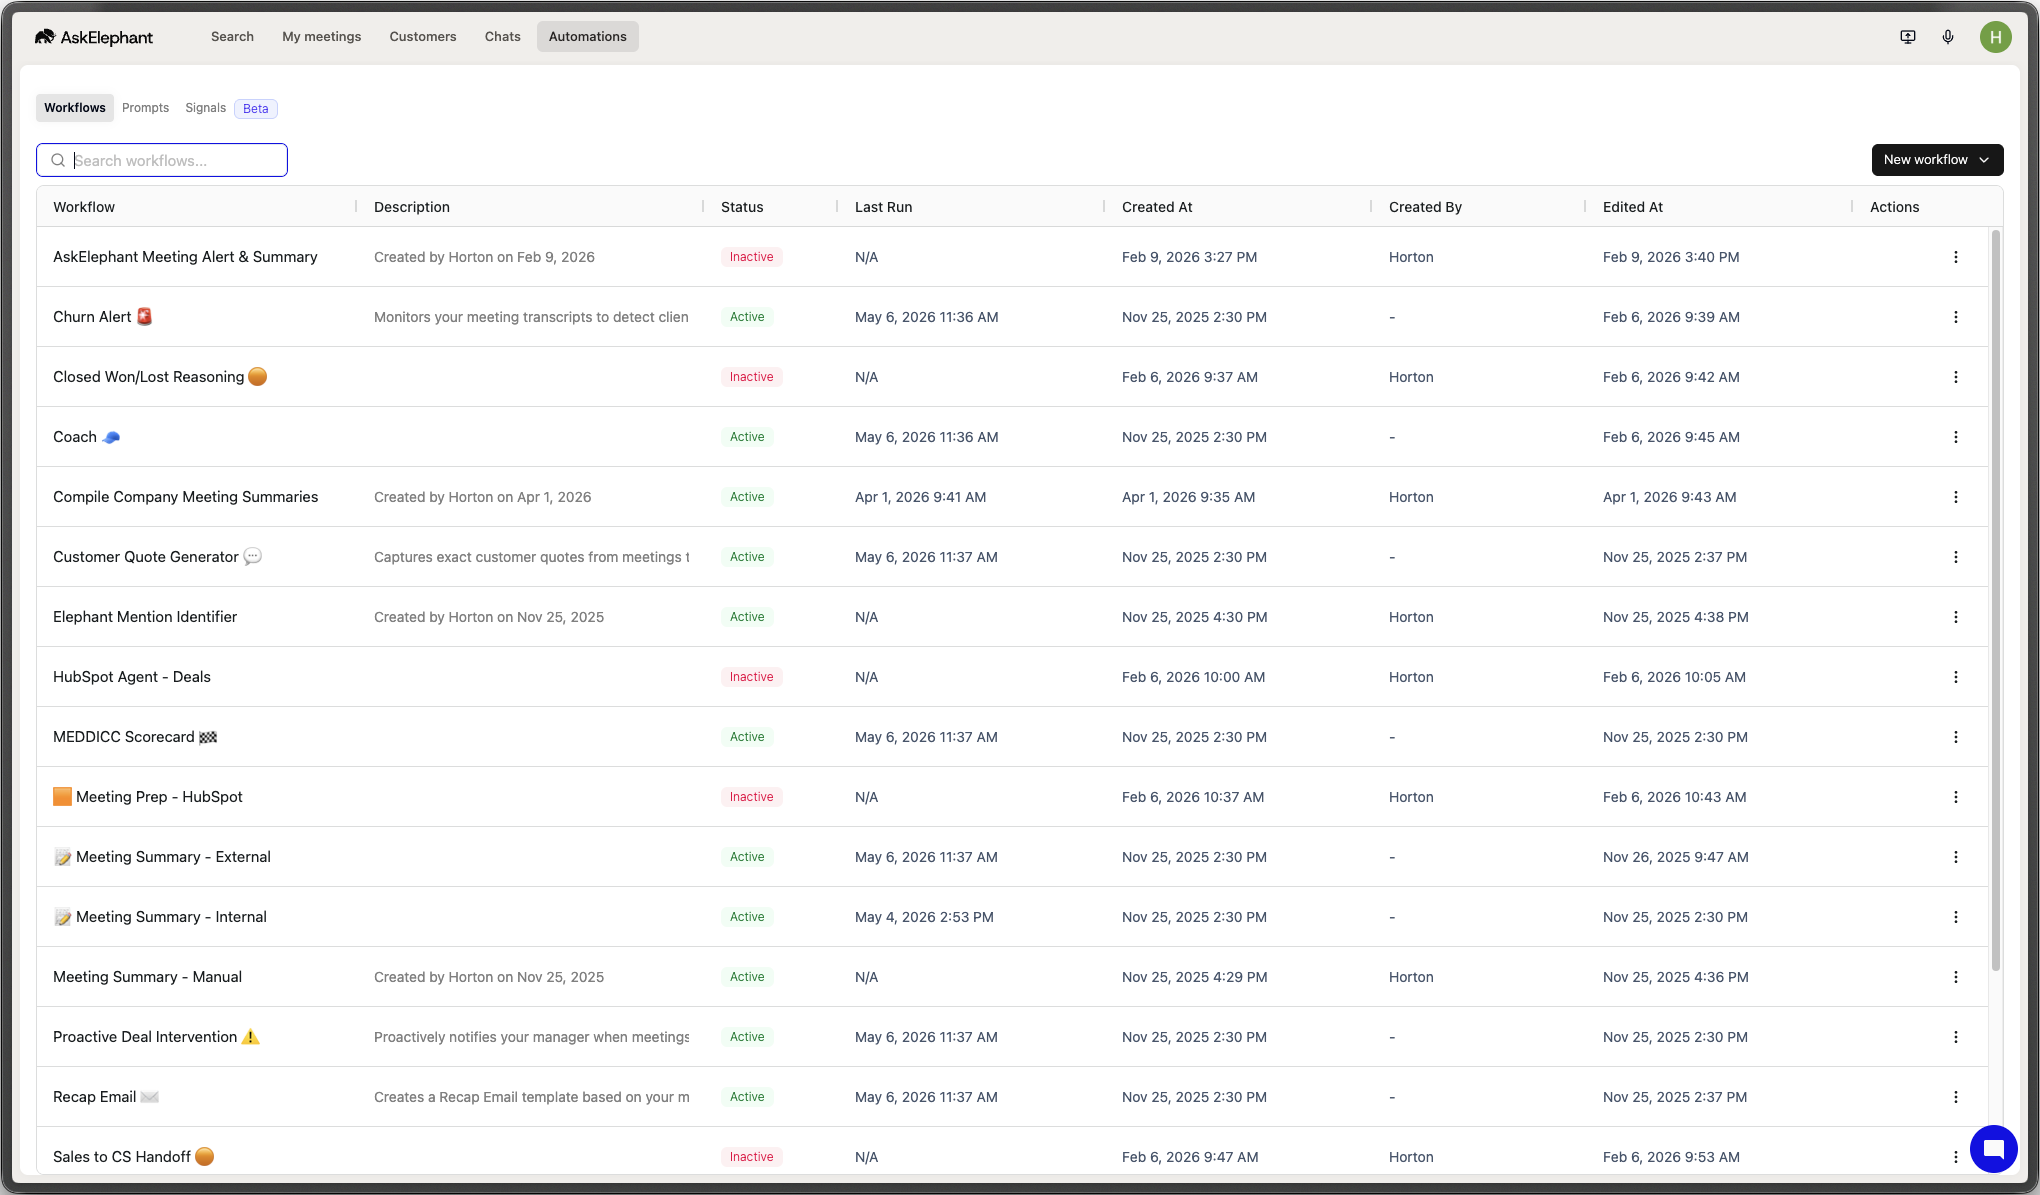Go to the Search nav item
The height and width of the screenshot is (1195, 2040).
[232, 37]
